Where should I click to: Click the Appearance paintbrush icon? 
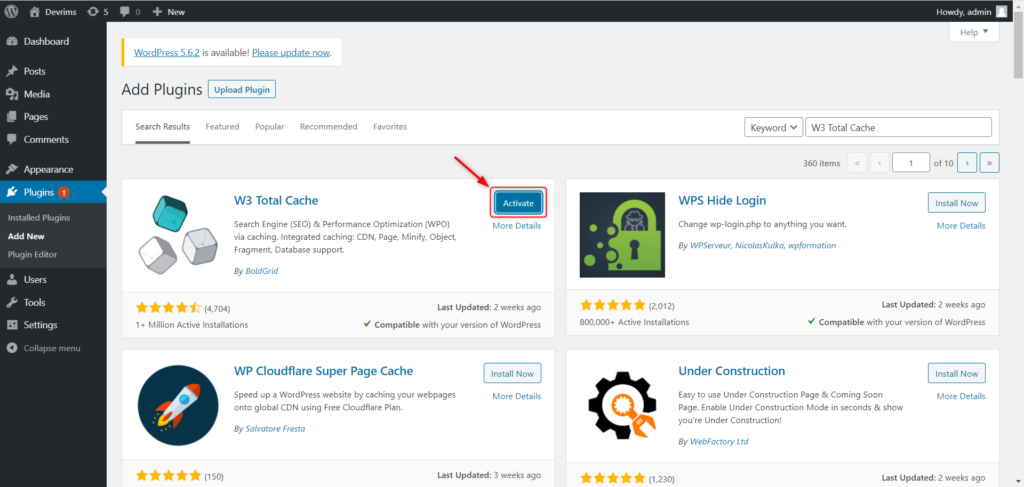(12, 169)
